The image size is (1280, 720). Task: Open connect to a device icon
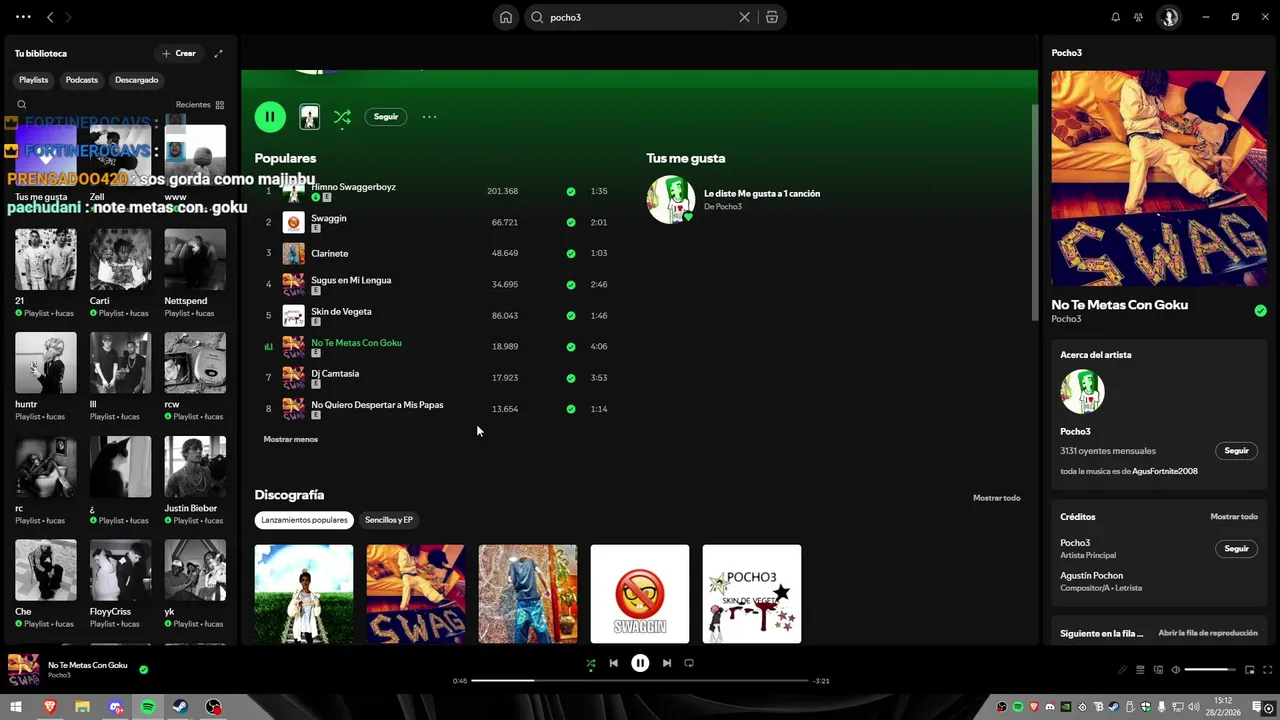click(x=1158, y=670)
